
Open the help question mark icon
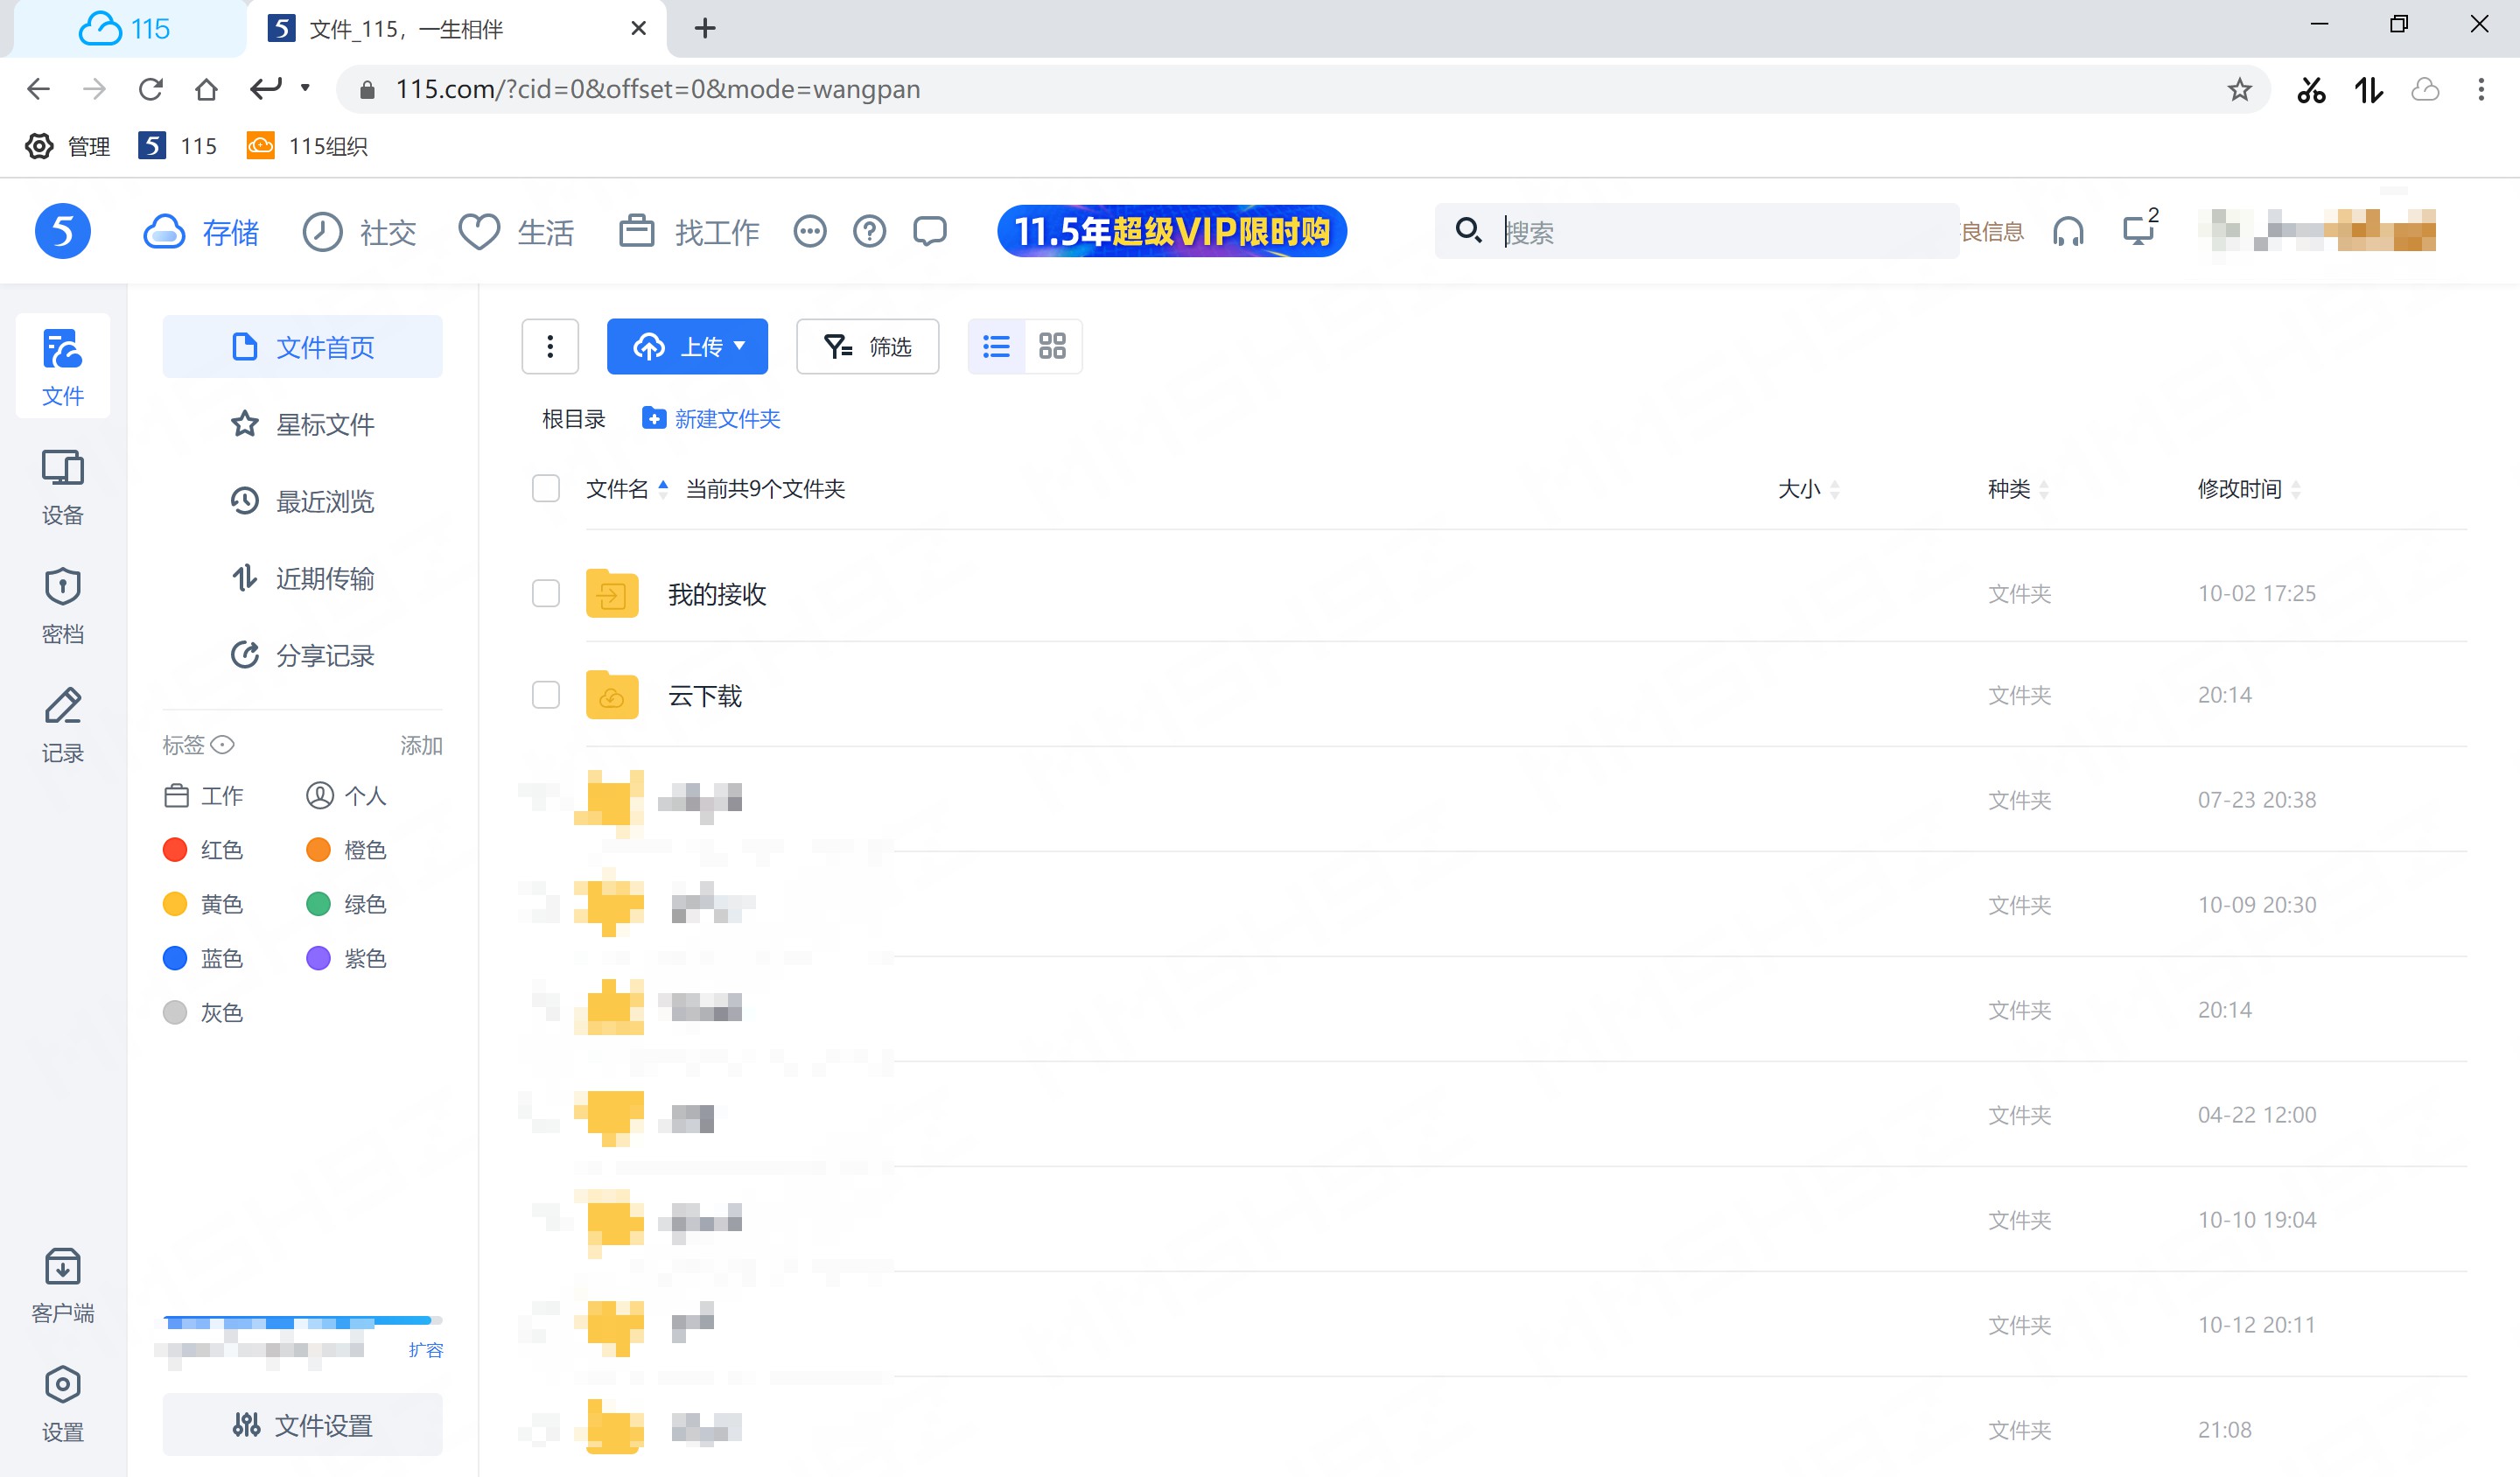coord(869,232)
